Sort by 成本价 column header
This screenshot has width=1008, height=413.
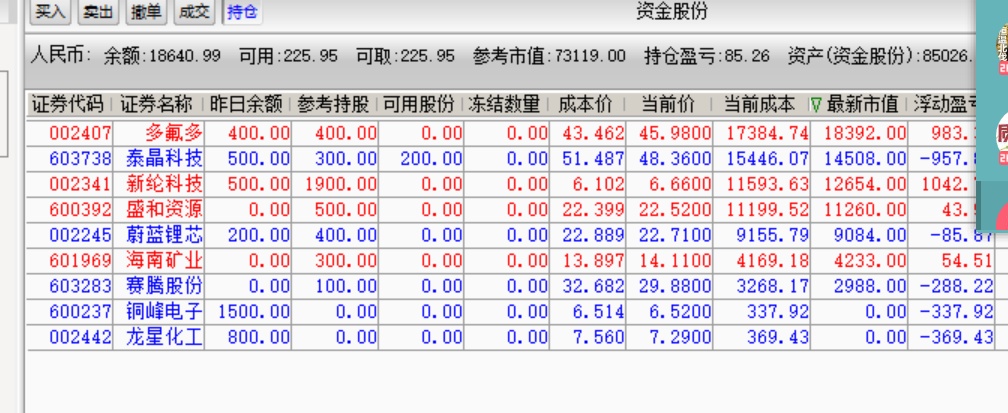point(585,104)
